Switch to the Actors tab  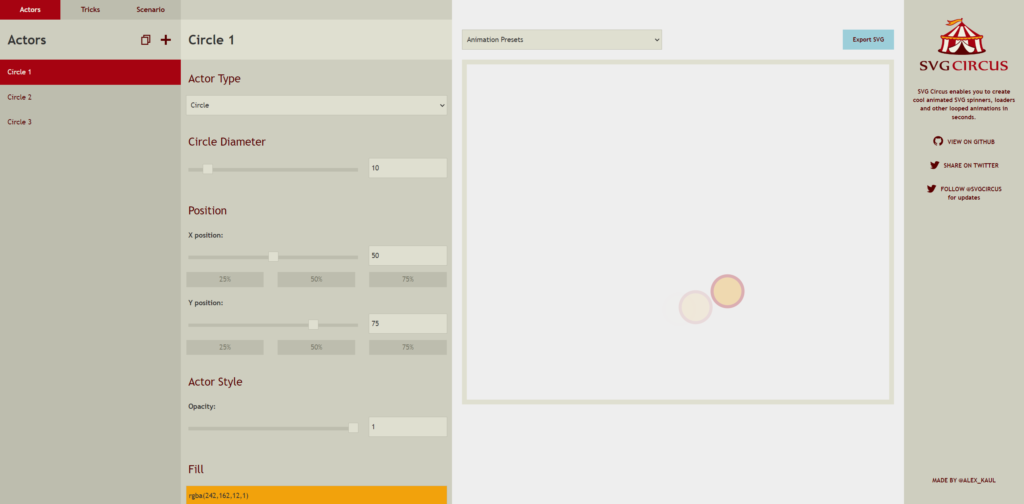click(30, 10)
